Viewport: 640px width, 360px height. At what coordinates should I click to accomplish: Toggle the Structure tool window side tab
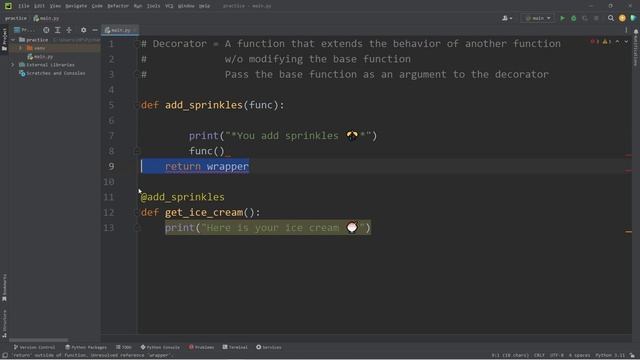click(x=4, y=323)
